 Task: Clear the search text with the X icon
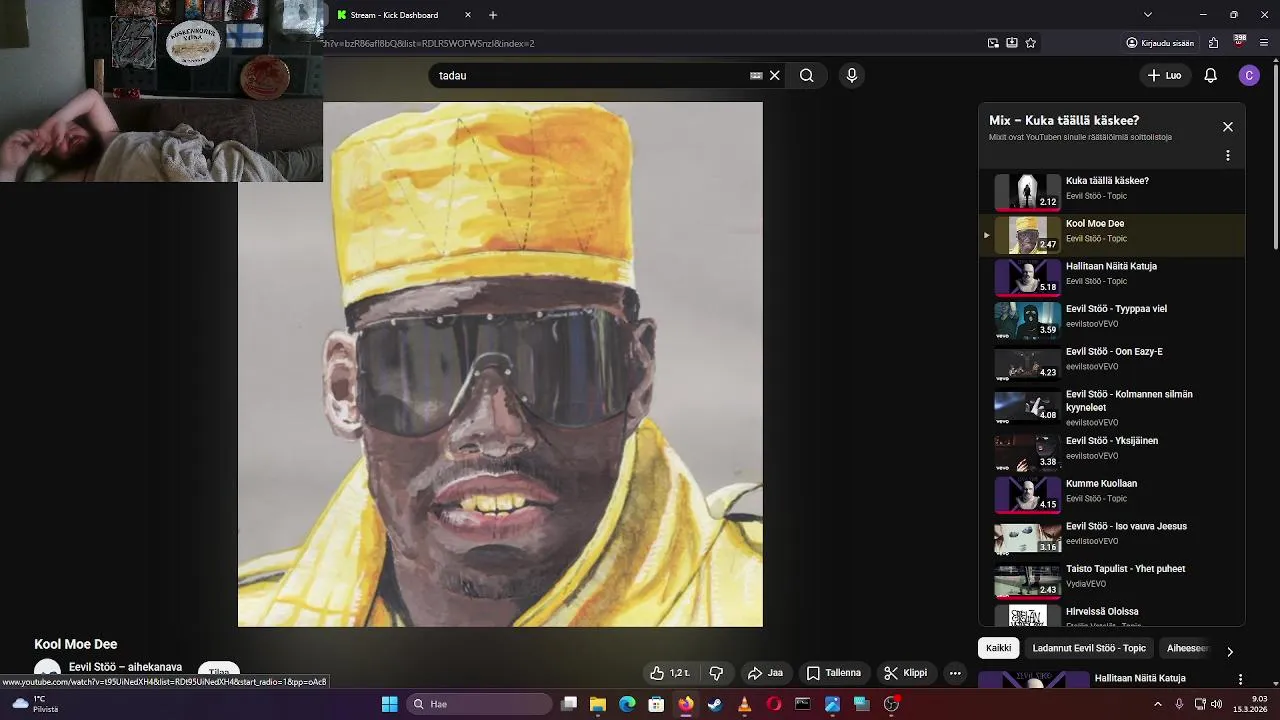coord(774,75)
